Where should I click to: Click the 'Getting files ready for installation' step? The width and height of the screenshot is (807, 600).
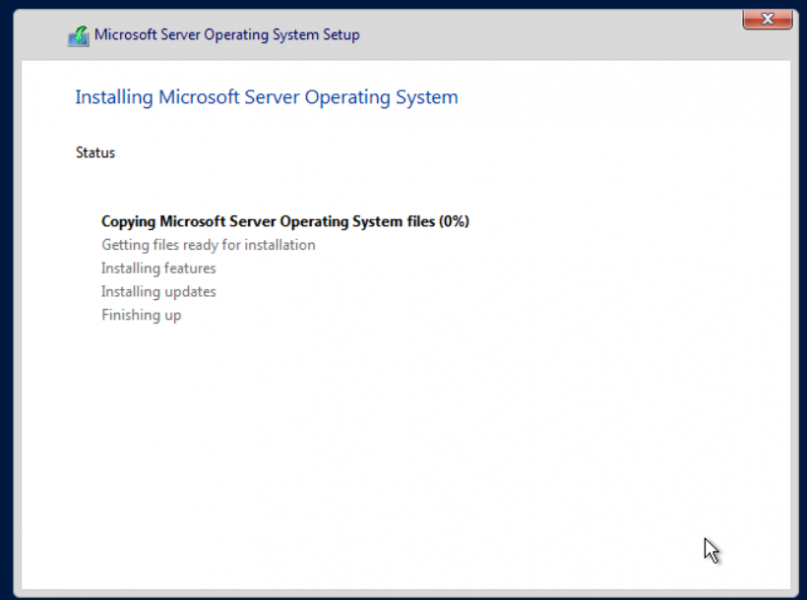coord(208,245)
